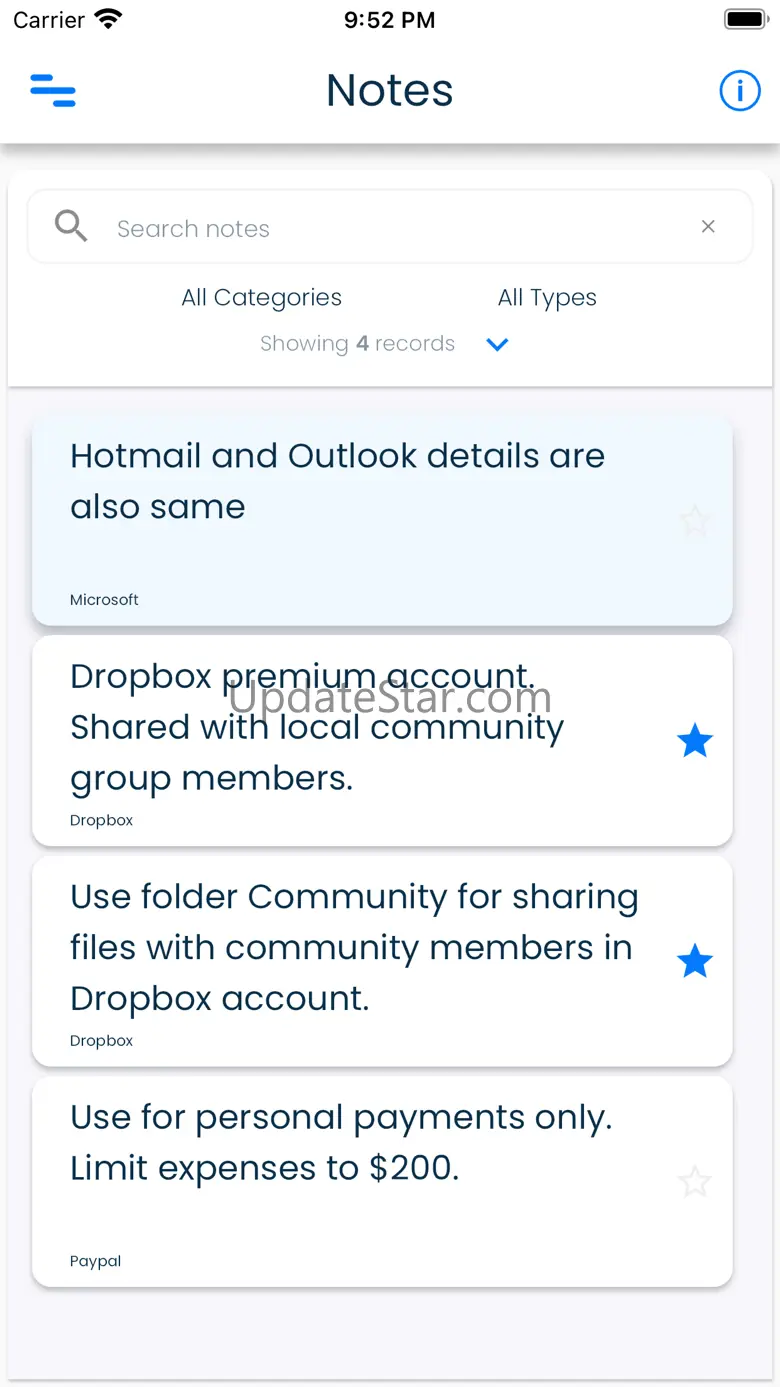Click the Showing 4 records text

click(x=357, y=343)
